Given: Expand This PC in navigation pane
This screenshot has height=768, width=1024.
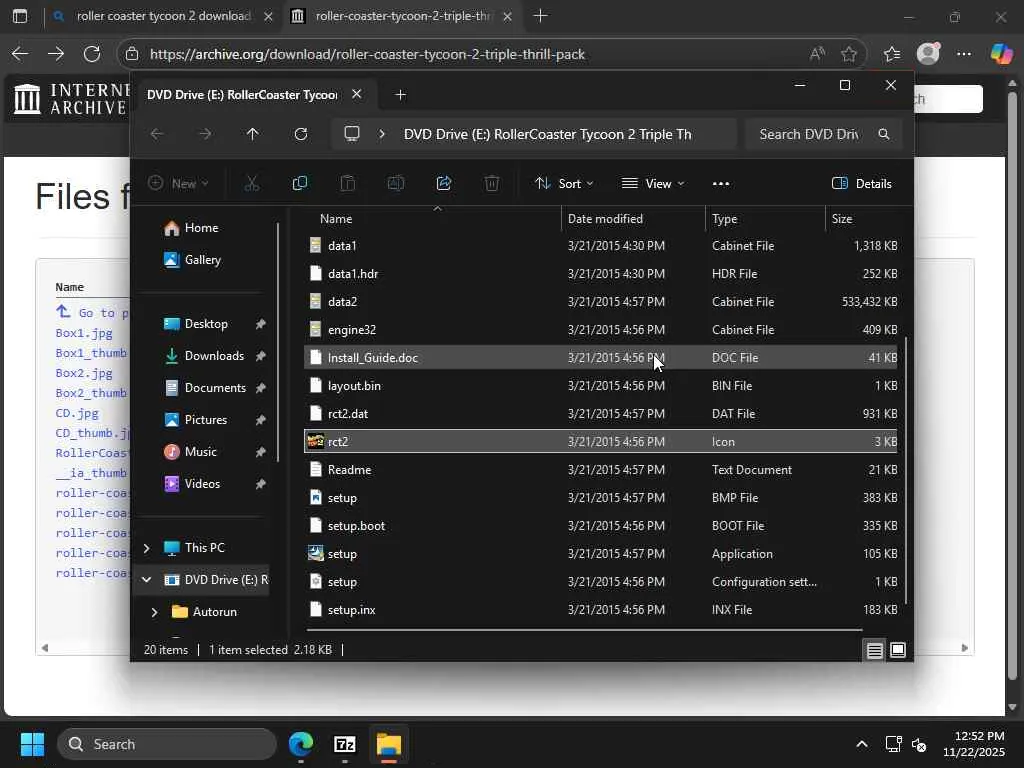Looking at the screenshot, I should click(147, 547).
